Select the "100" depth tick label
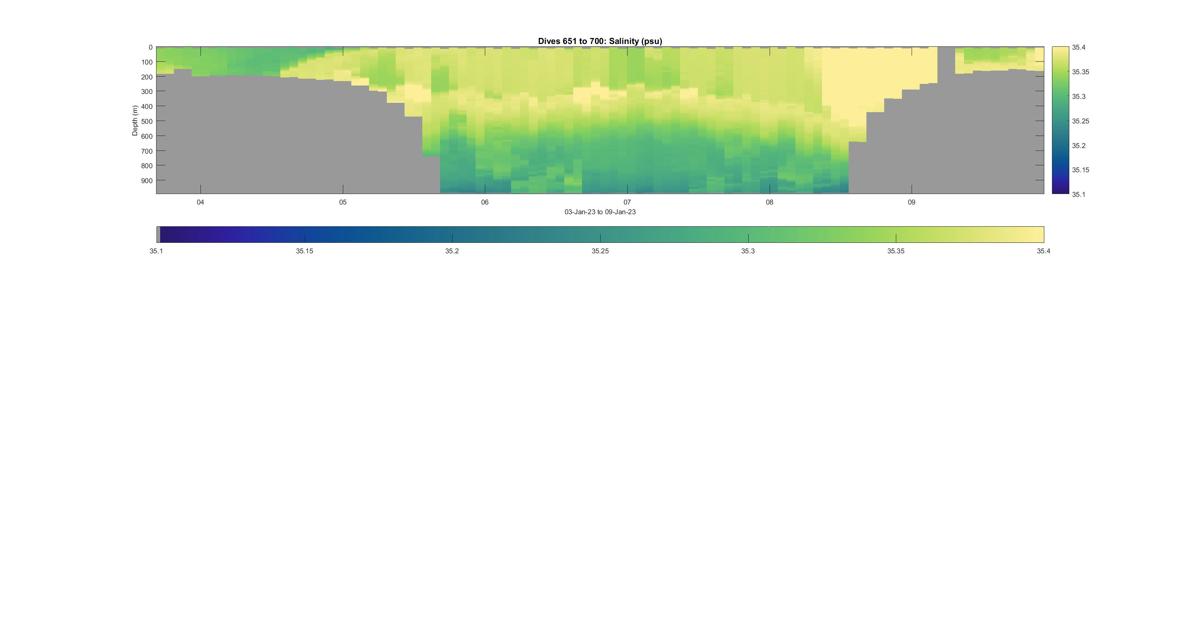Image resolution: width=1200 pixels, height=622 pixels. 146,62
